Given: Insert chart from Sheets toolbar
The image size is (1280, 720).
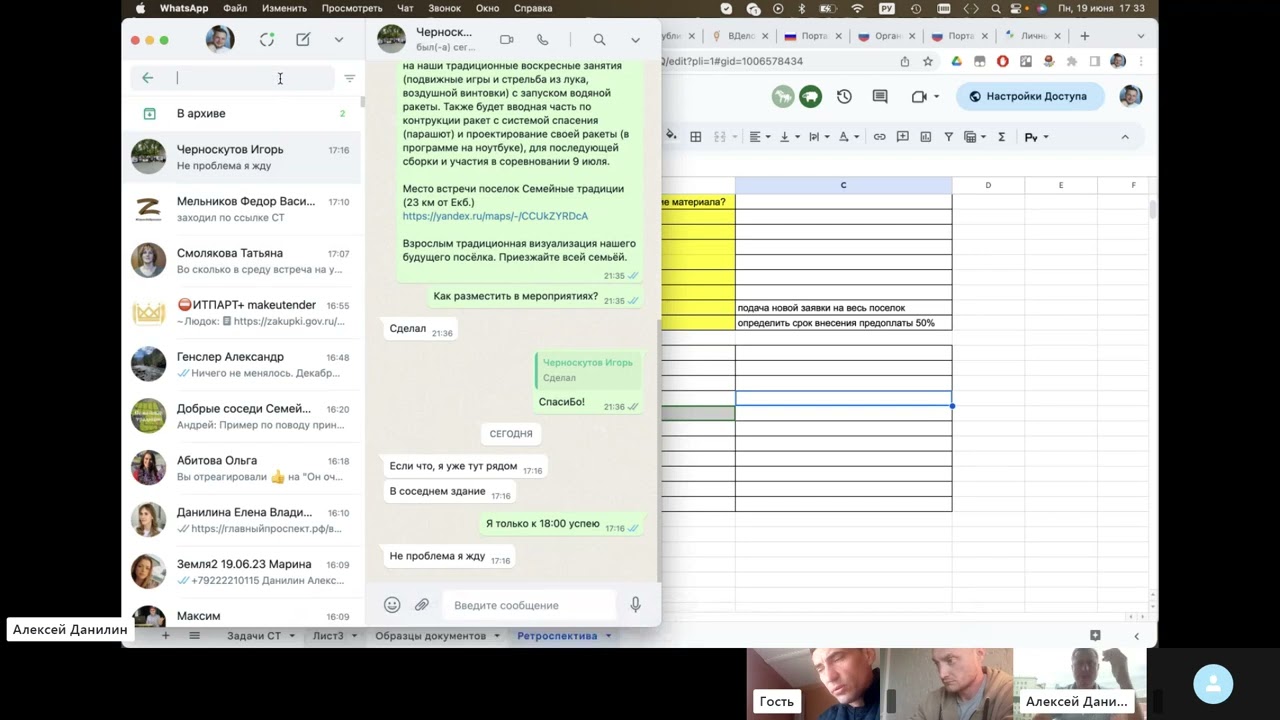Looking at the screenshot, I should (x=926, y=137).
